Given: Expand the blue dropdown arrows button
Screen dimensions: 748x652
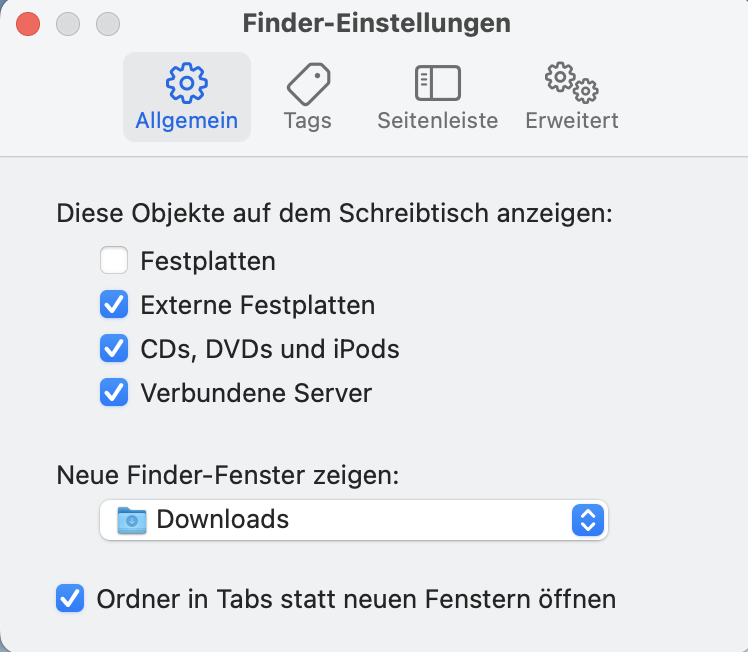Looking at the screenshot, I should [587, 520].
